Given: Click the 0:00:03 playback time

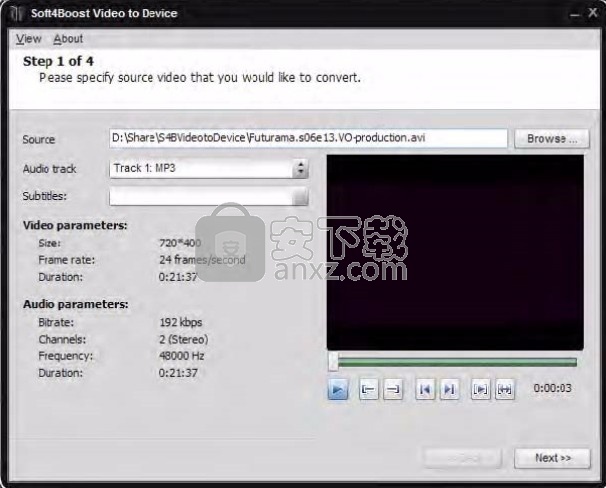Looking at the screenshot, I should coord(552,388).
